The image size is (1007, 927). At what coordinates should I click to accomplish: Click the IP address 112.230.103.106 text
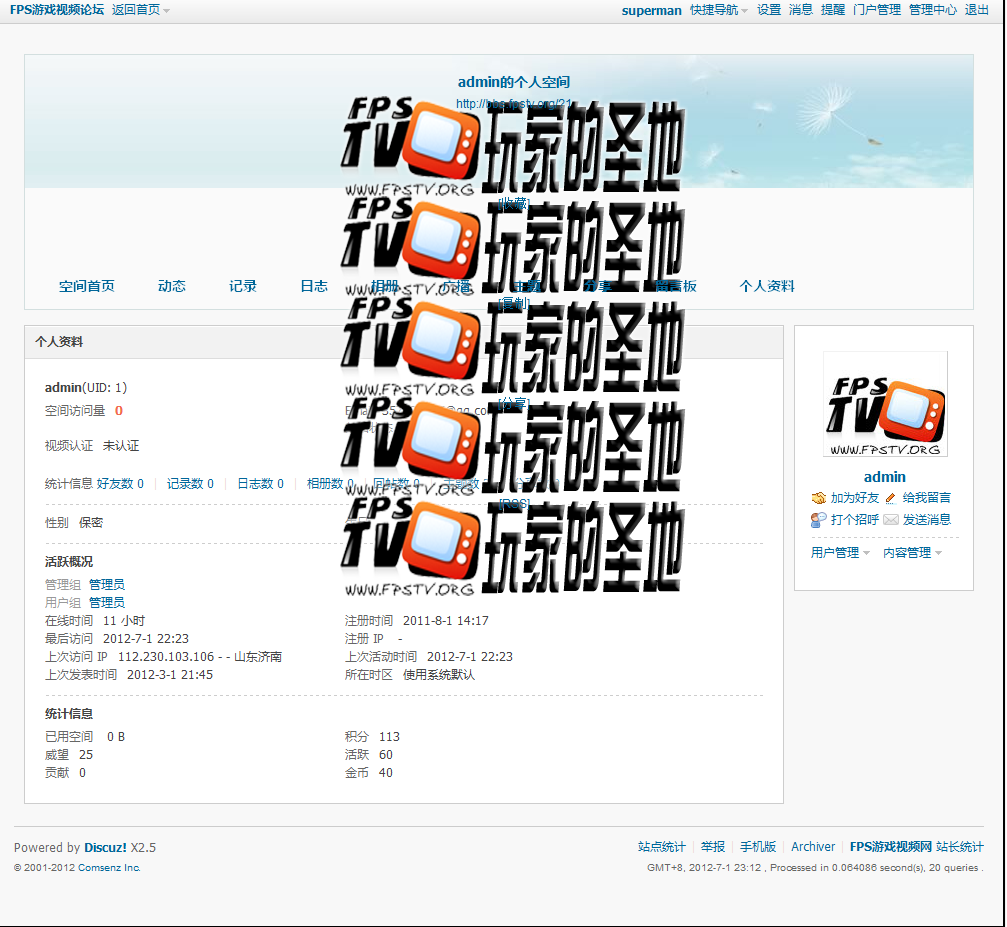click(x=166, y=657)
